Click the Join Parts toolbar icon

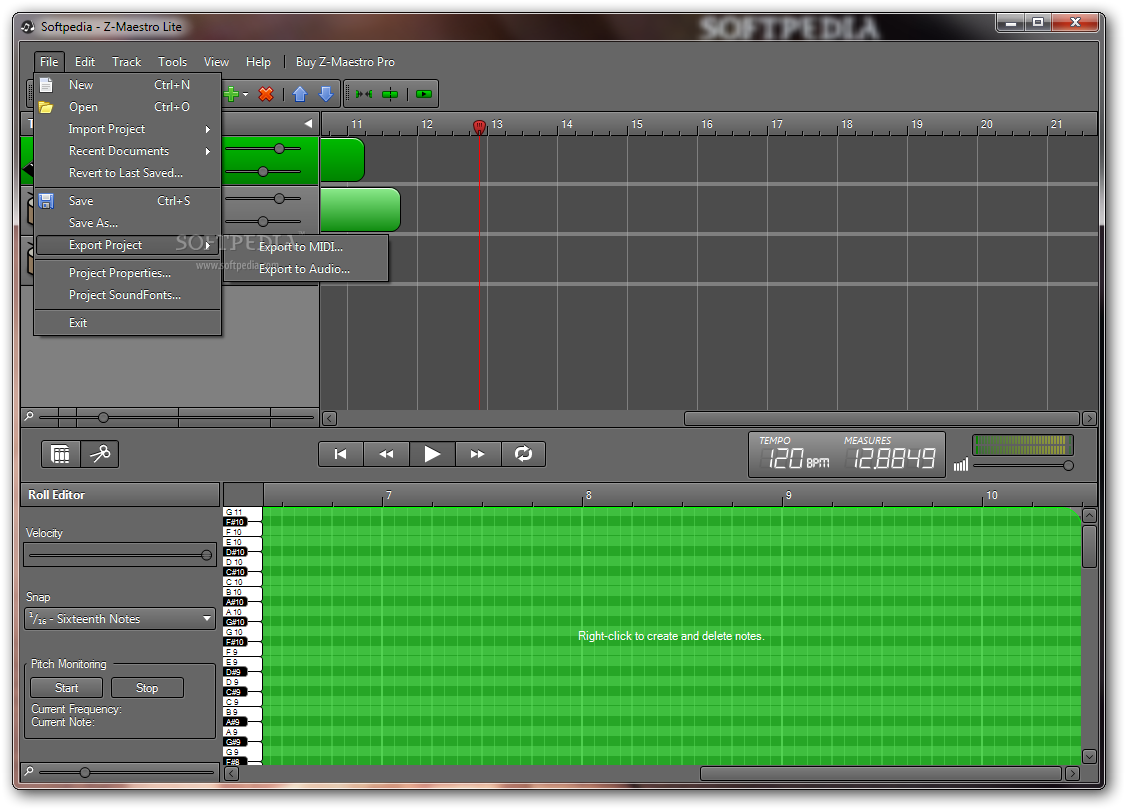(x=364, y=94)
